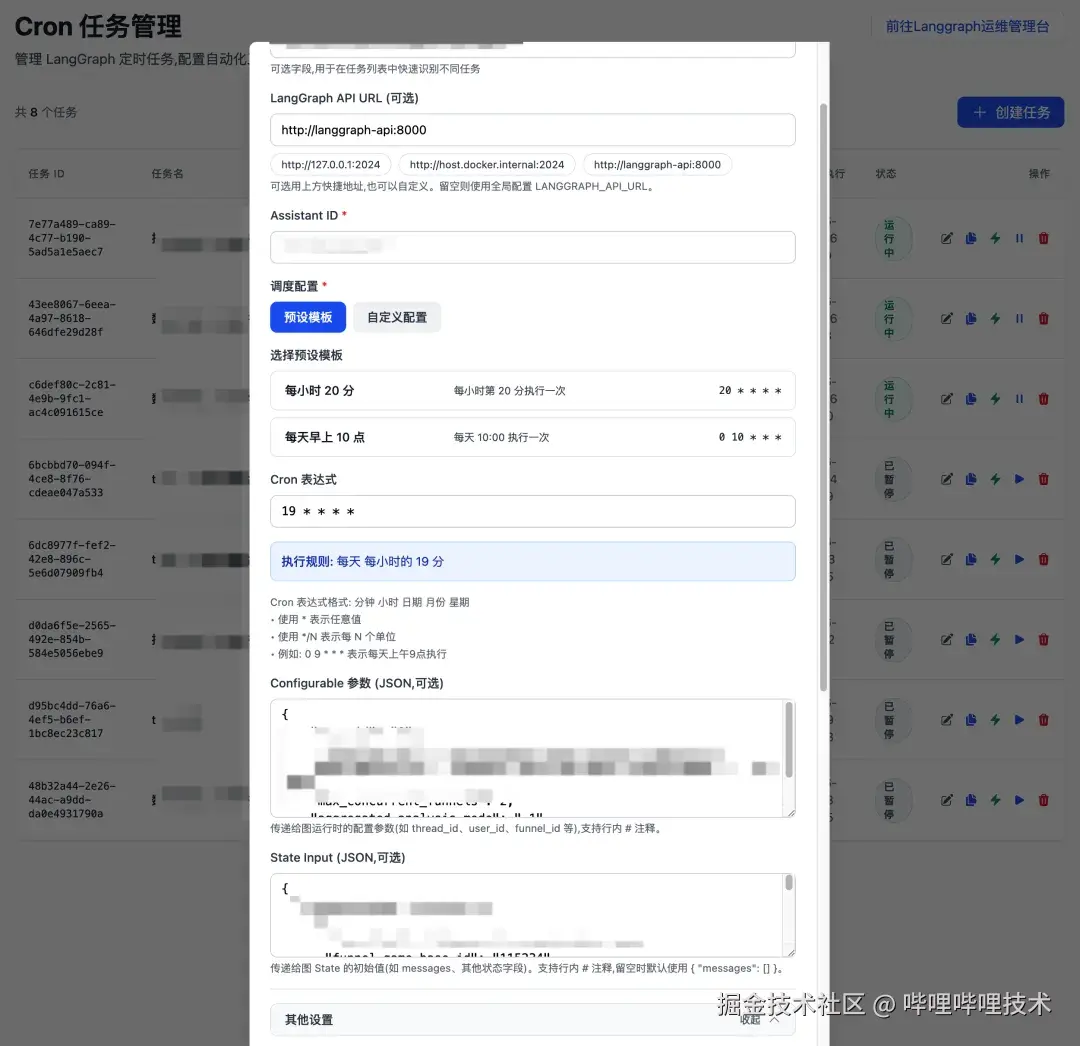The height and width of the screenshot is (1046, 1080).
Task: Pick quick URL chip http://langgraph-api:8000
Action: click(x=657, y=165)
